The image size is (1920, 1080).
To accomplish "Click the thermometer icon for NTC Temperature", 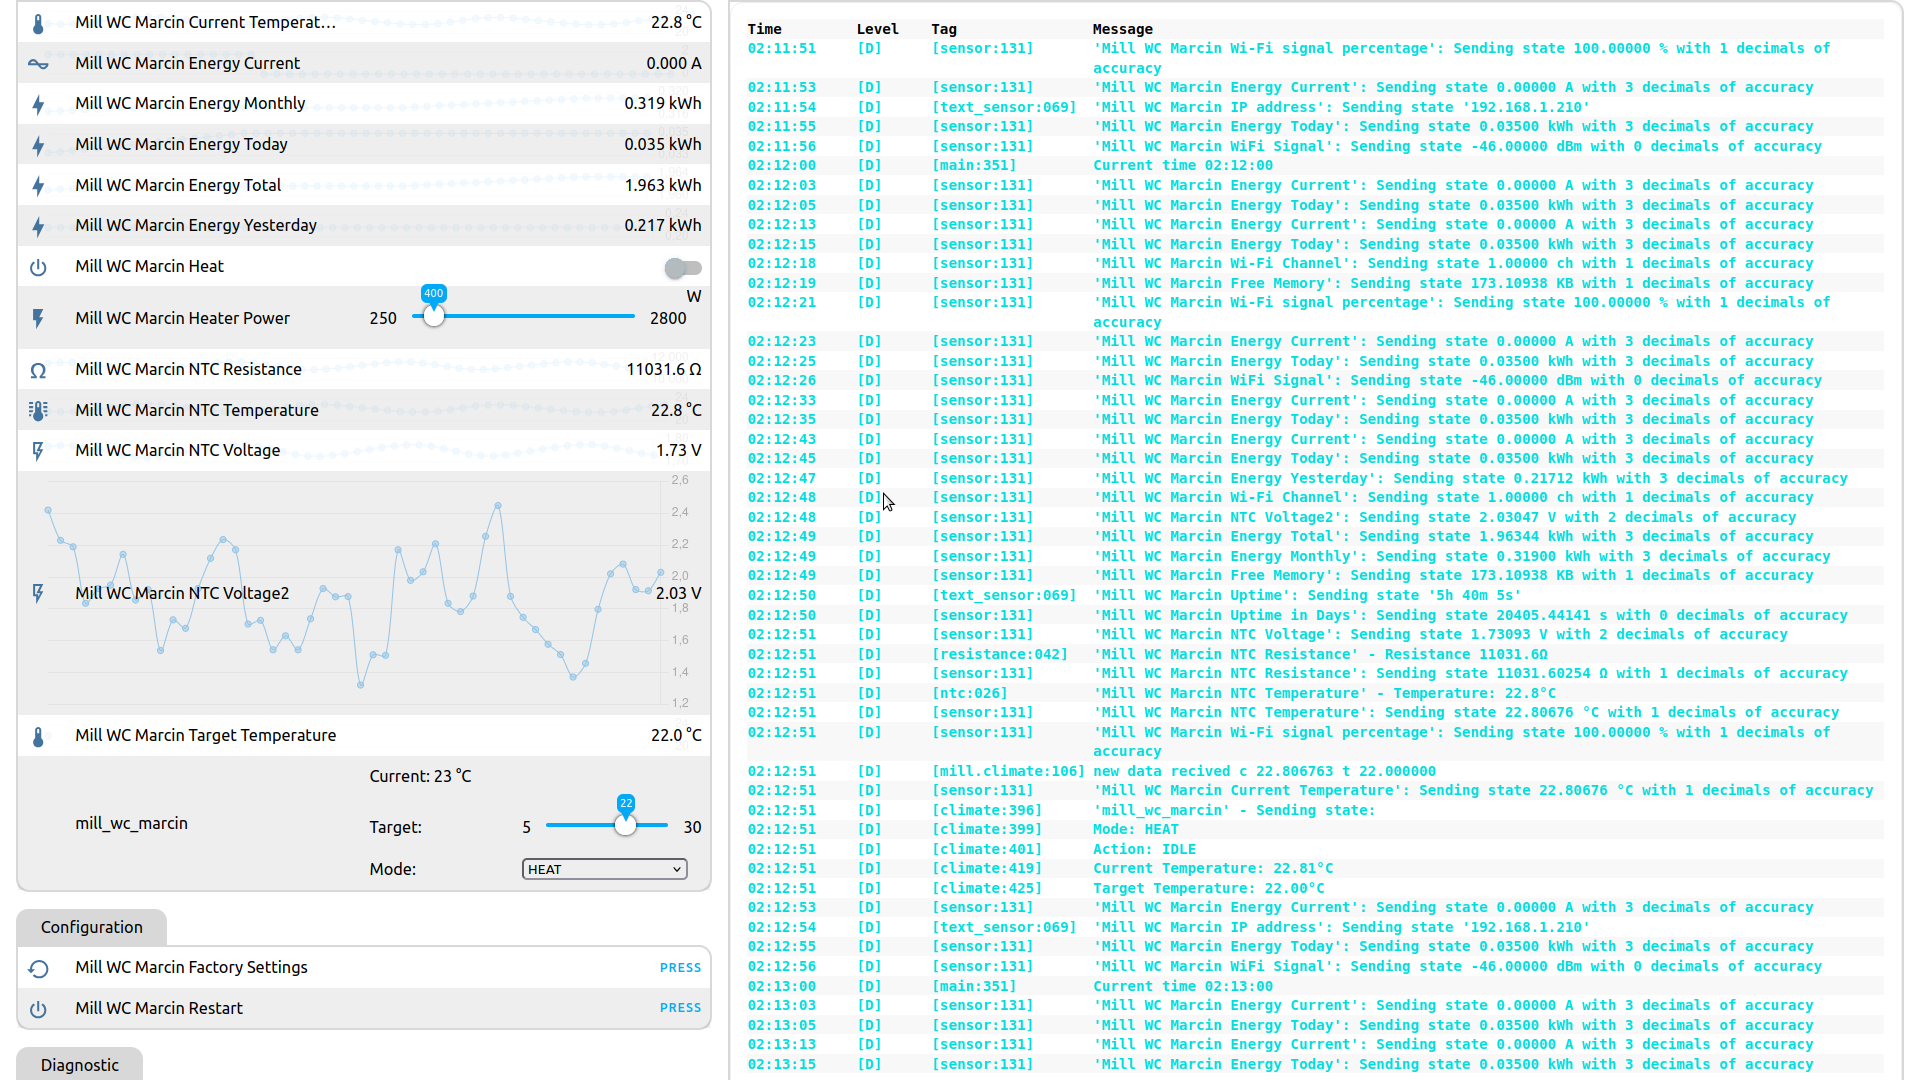I will coord(38,411).
